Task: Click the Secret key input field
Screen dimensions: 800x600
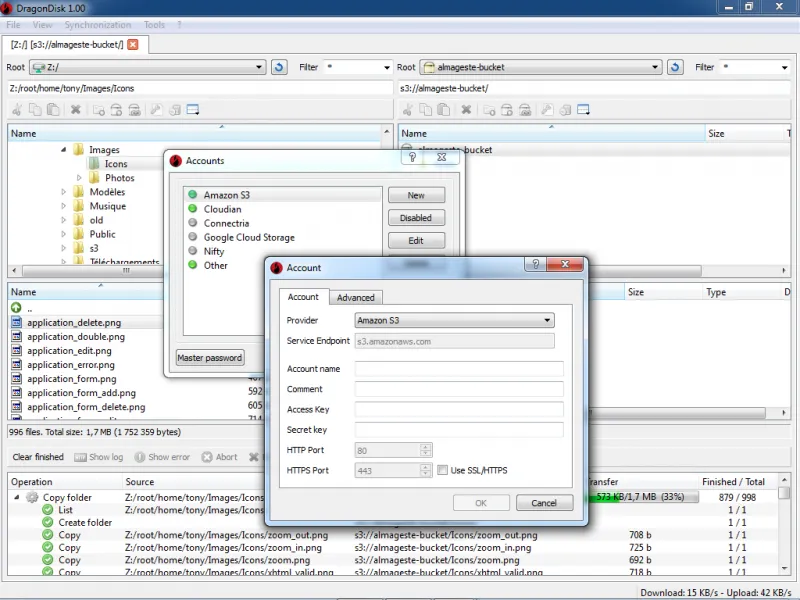Action: (459, 430)
